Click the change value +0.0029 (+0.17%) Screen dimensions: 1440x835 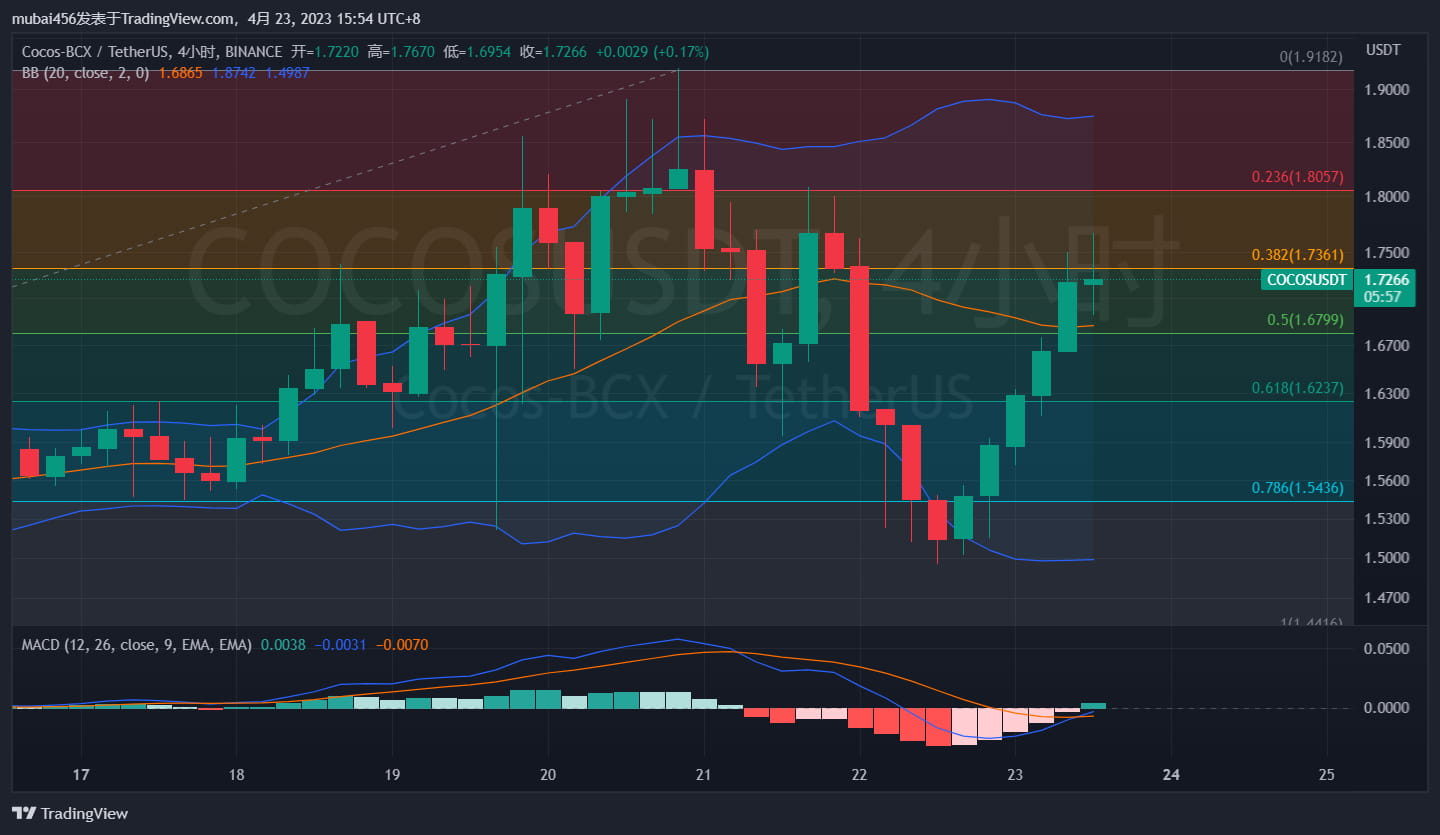[x=652, y=50]
